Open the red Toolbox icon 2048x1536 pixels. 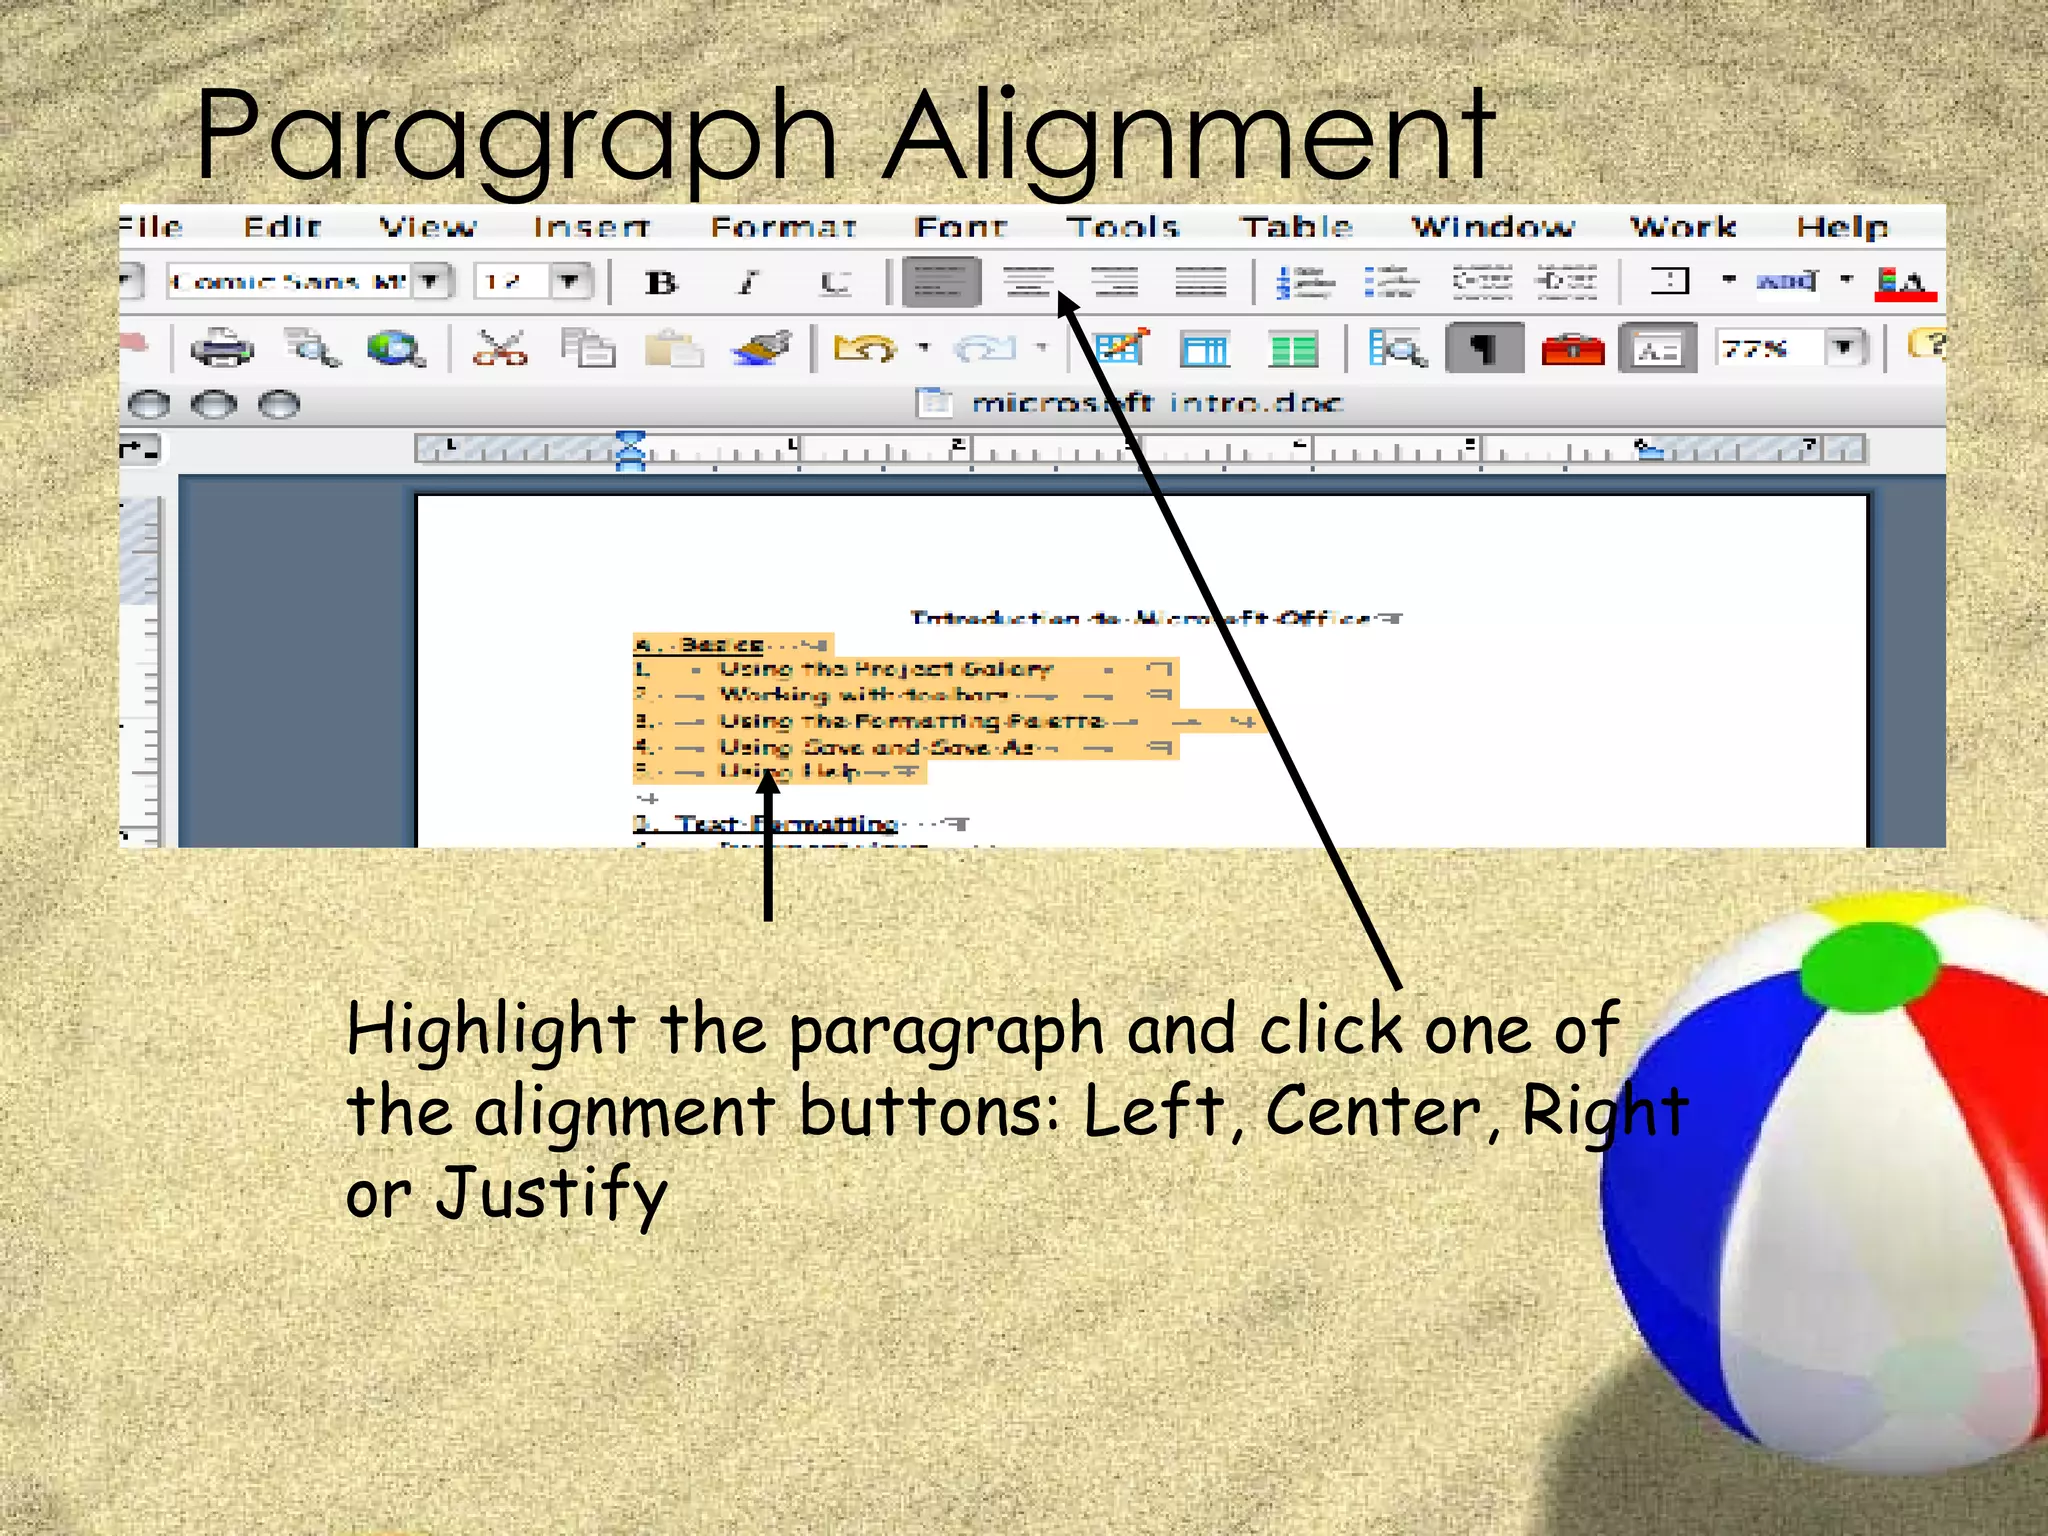[x=1573, y=350]
